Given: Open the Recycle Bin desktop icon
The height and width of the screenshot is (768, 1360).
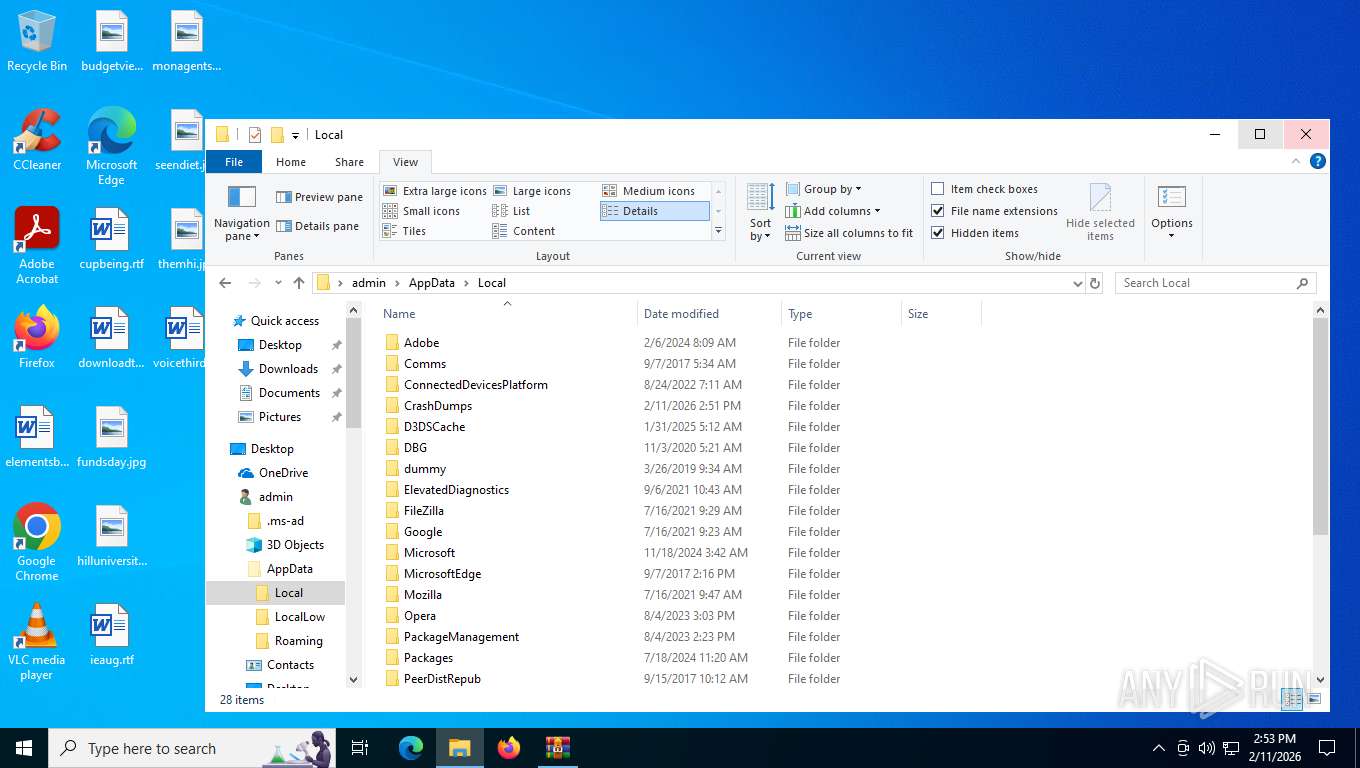Looking at the screenshot, I should [37, 42].
